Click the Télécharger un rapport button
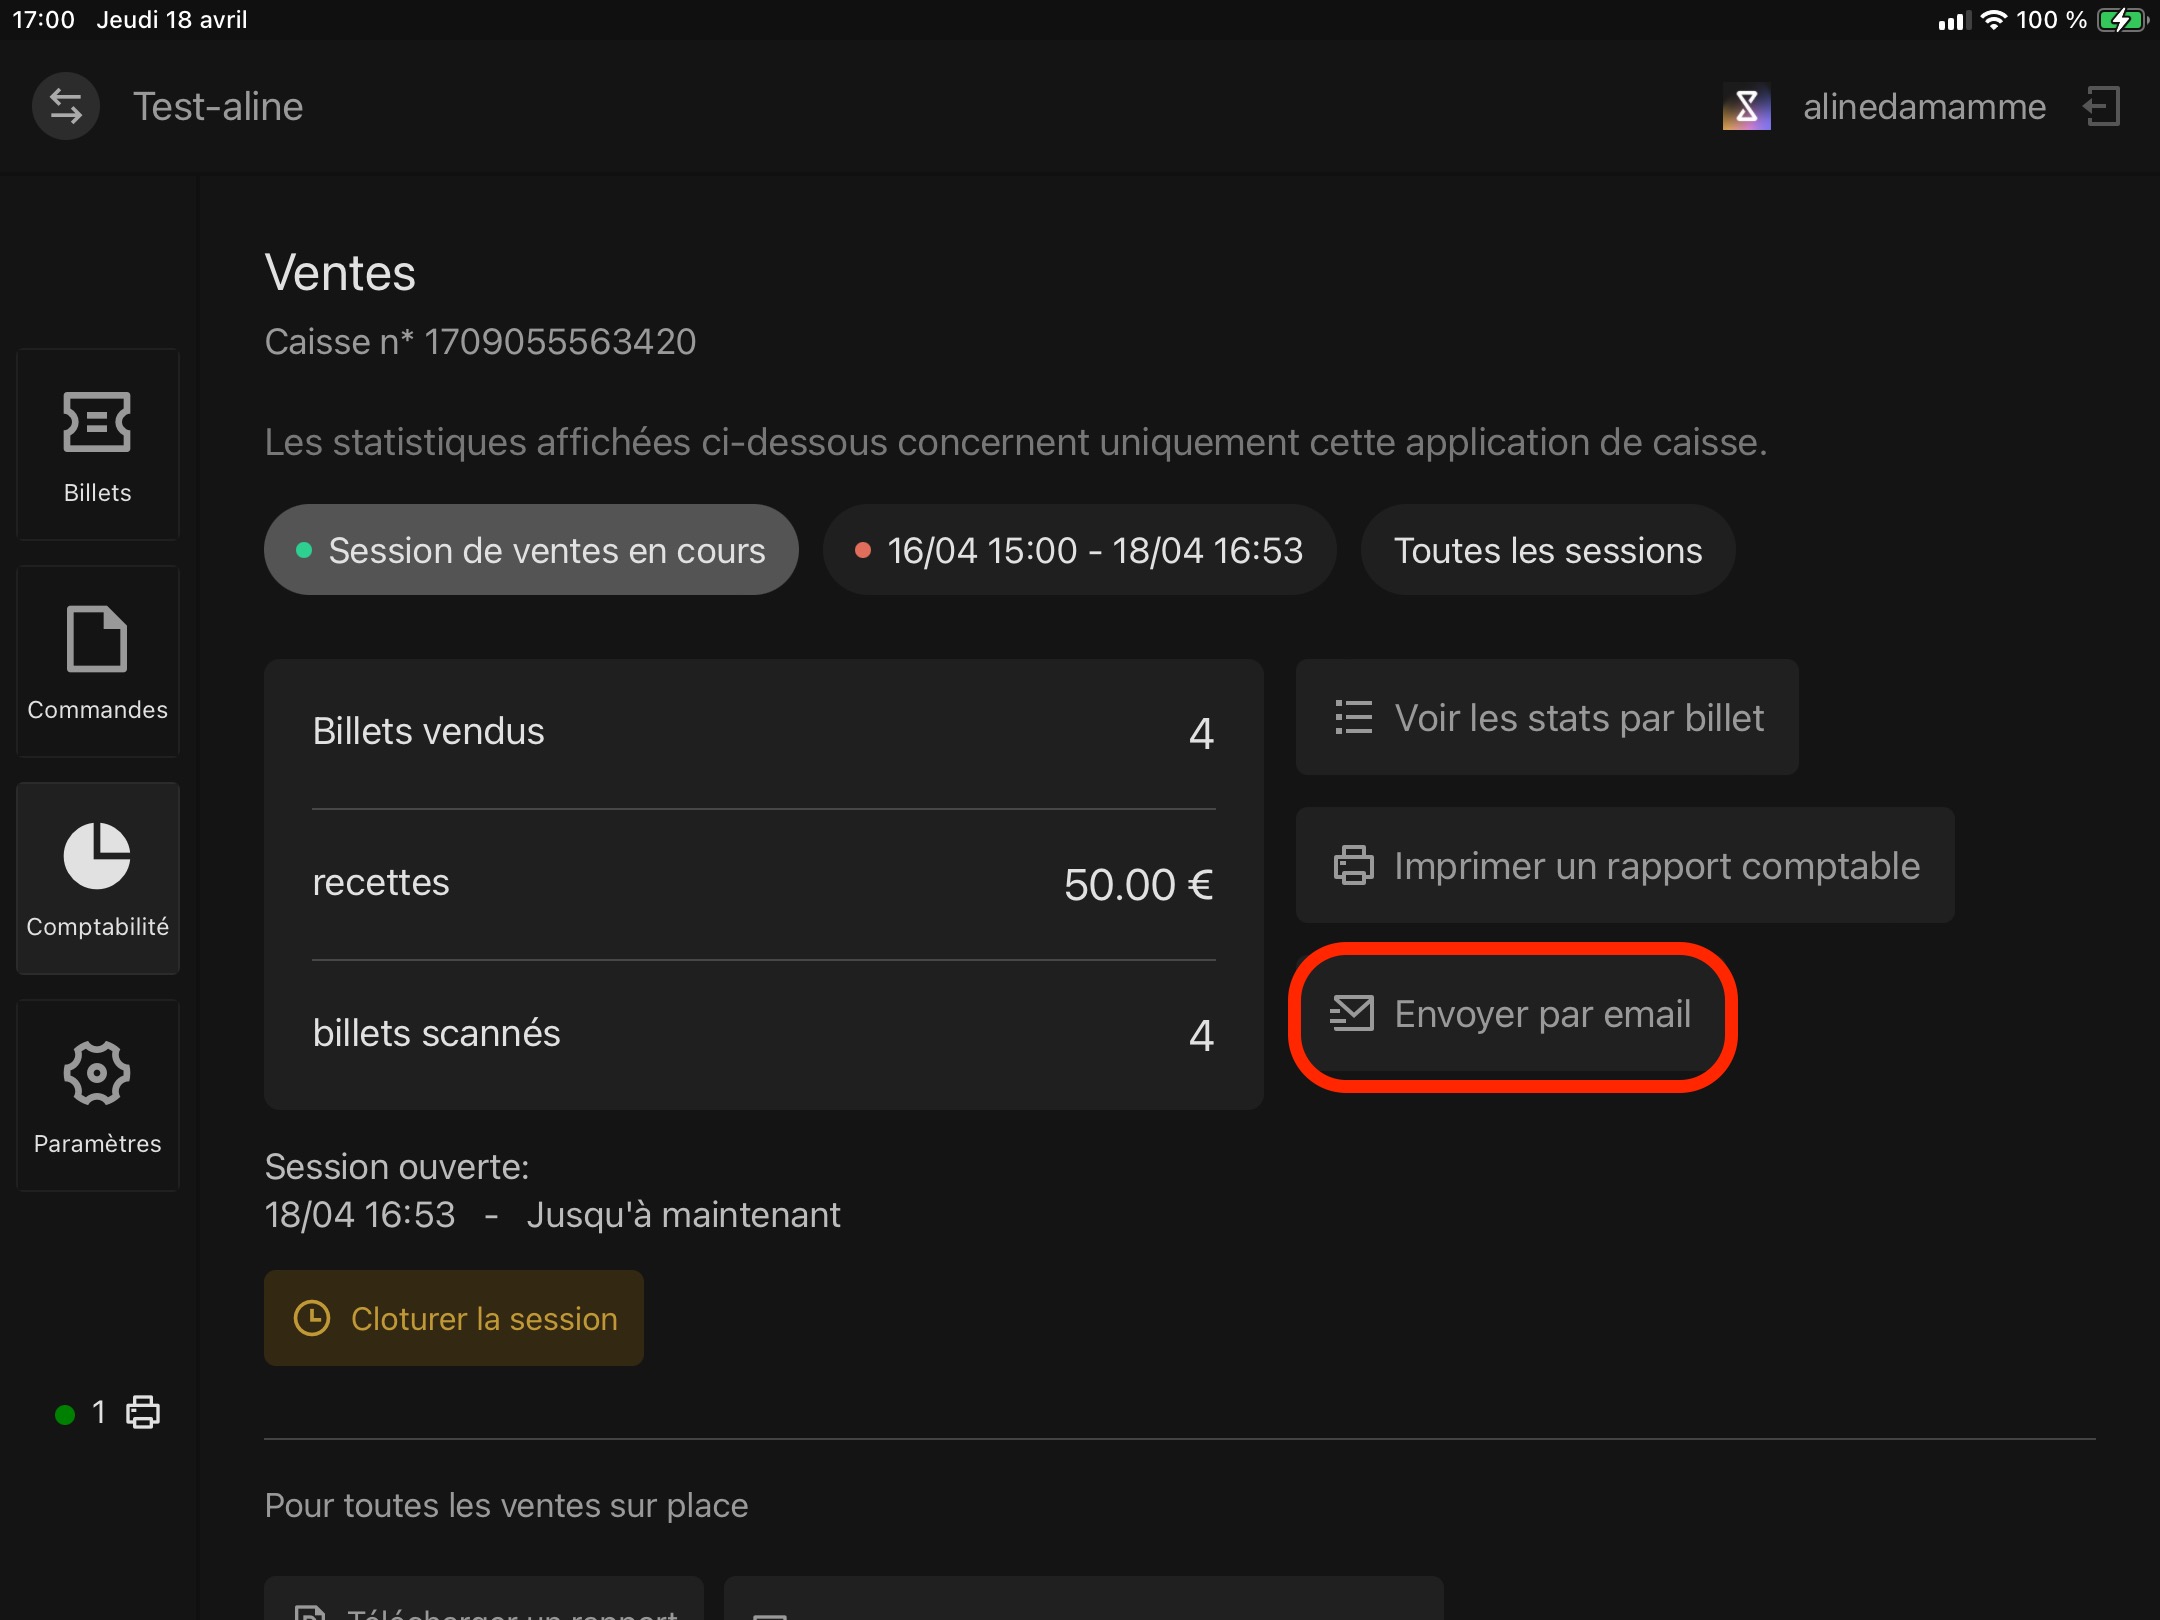 pyautogui.click(x=484, y=1600)
